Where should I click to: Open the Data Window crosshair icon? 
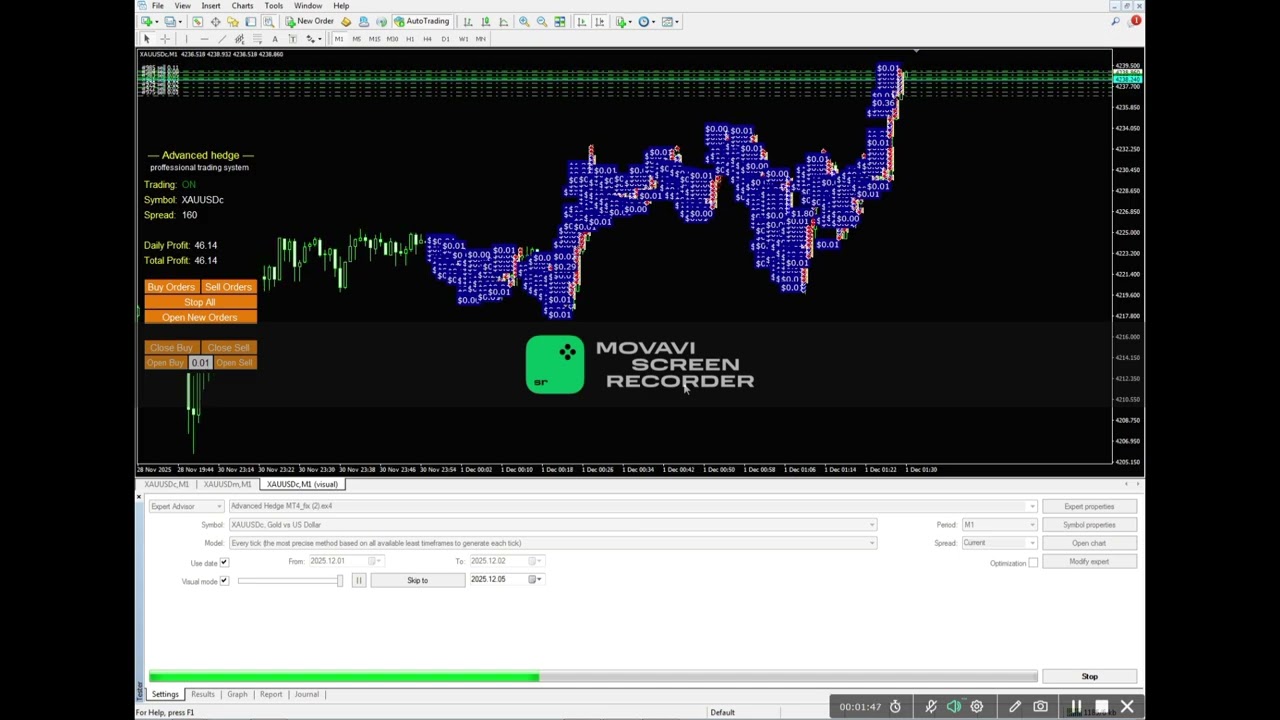[x=215, y=21]
